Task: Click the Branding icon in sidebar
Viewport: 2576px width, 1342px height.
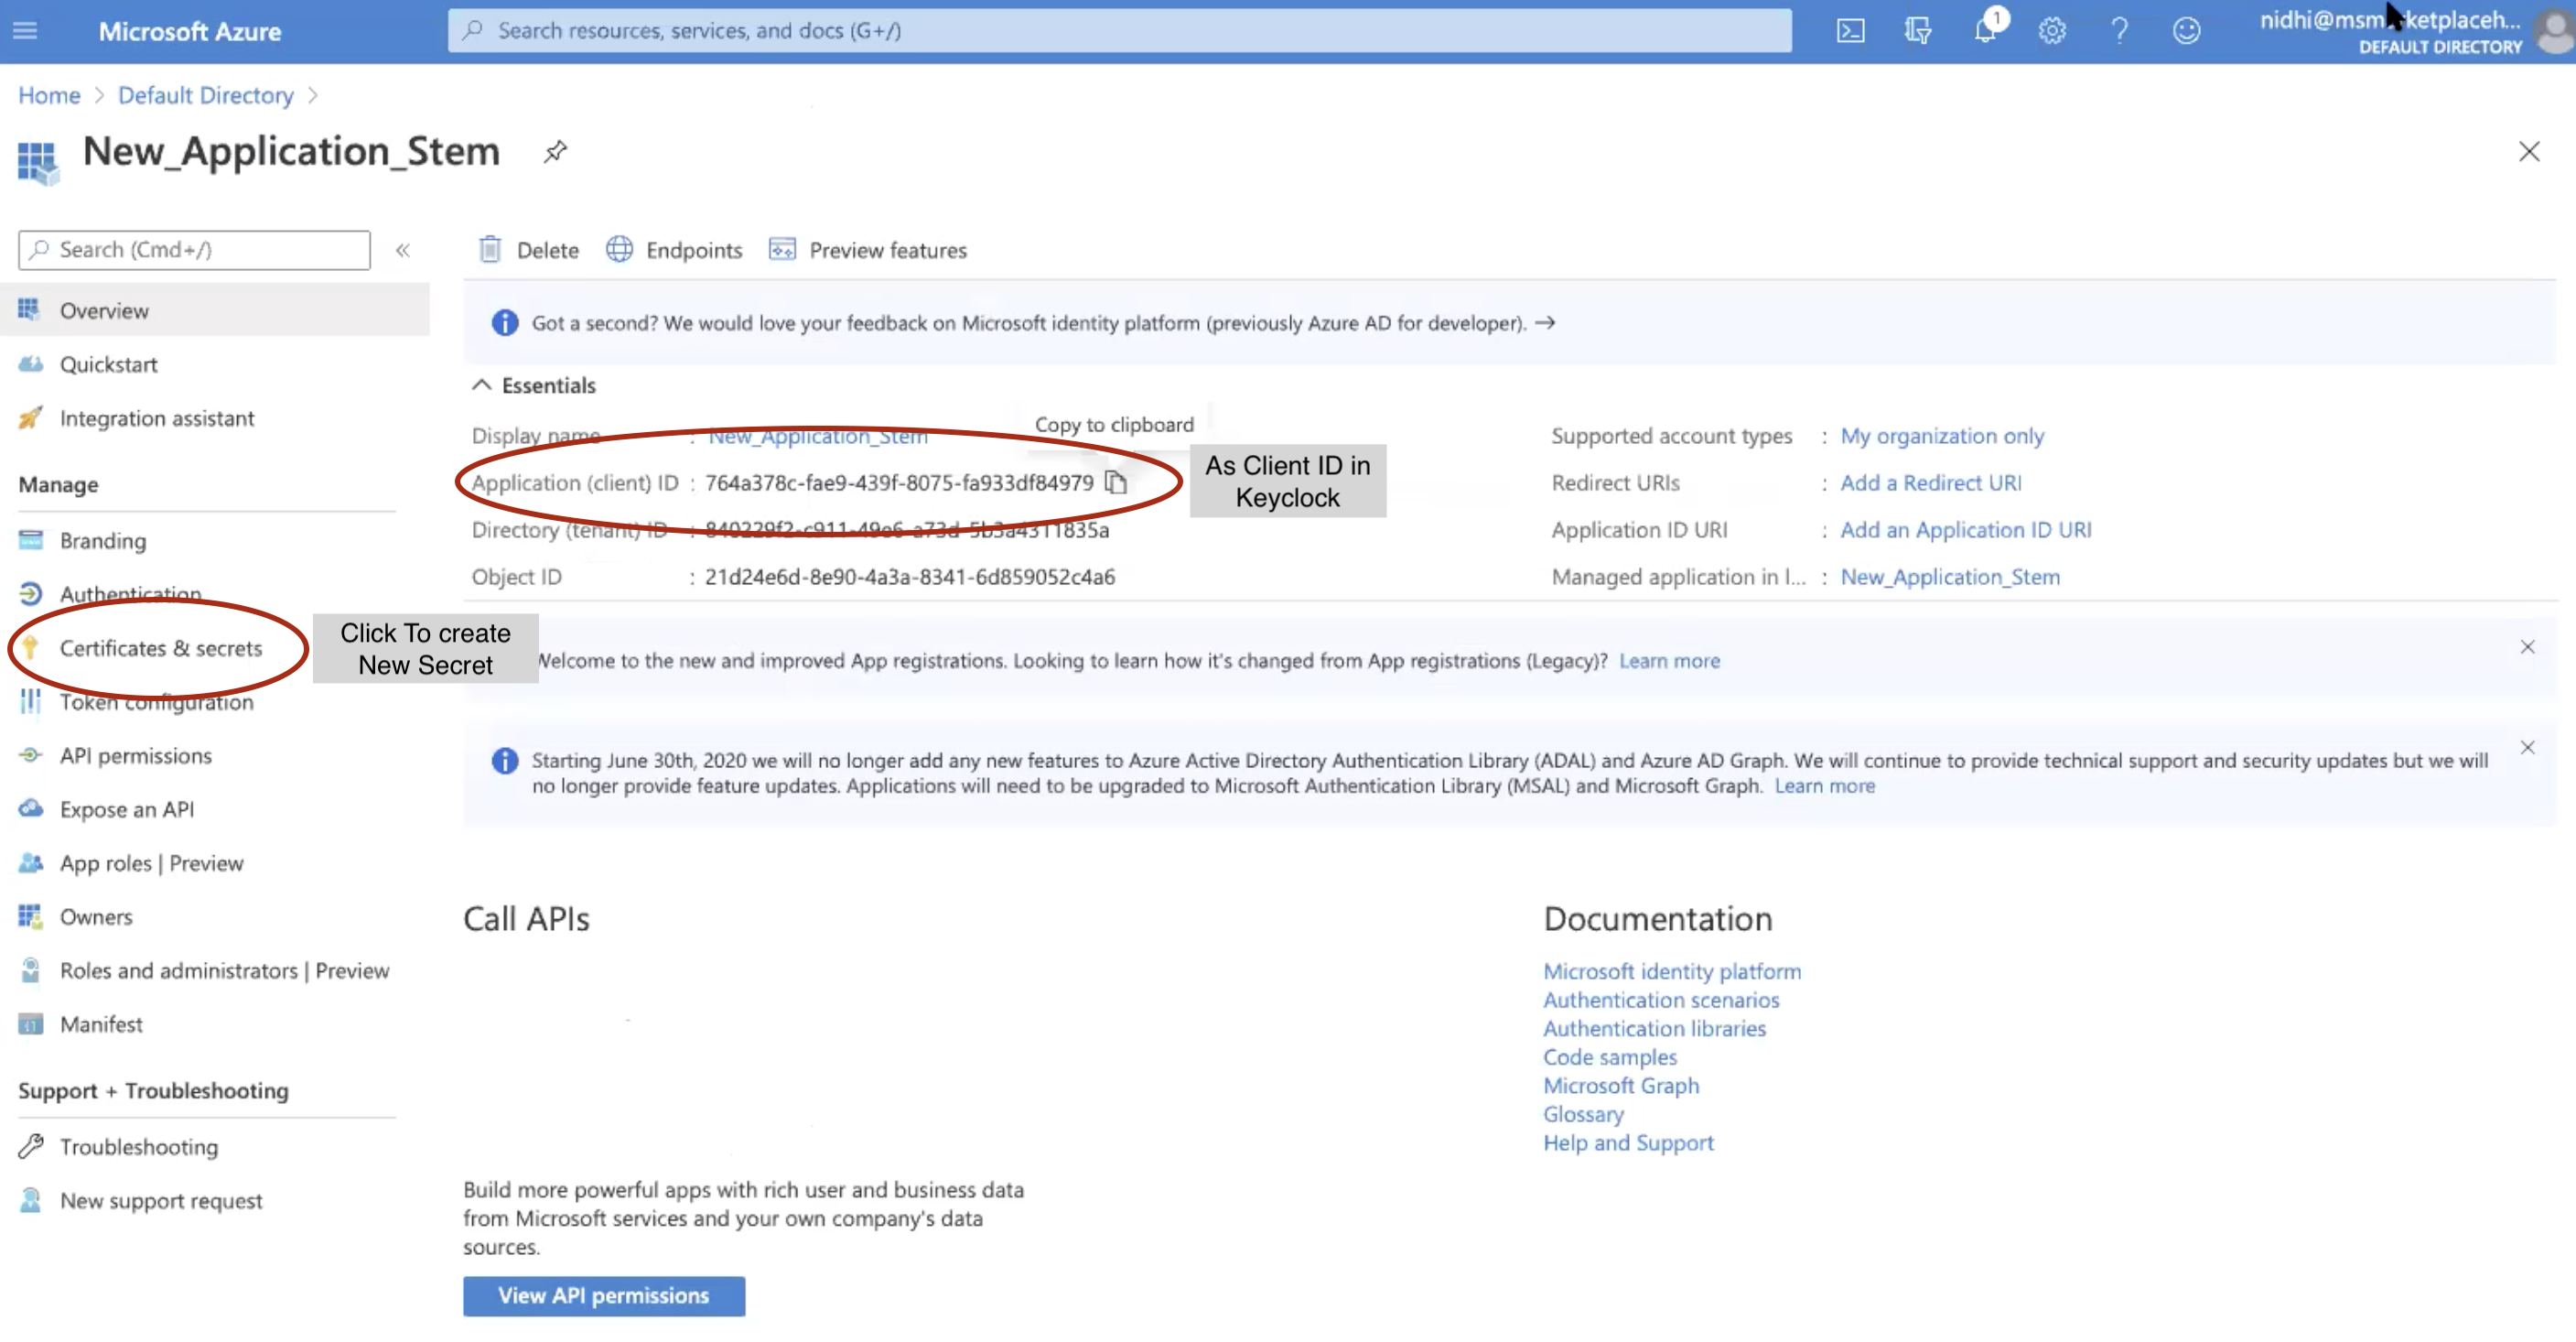Action: click(x=31, y=540)
